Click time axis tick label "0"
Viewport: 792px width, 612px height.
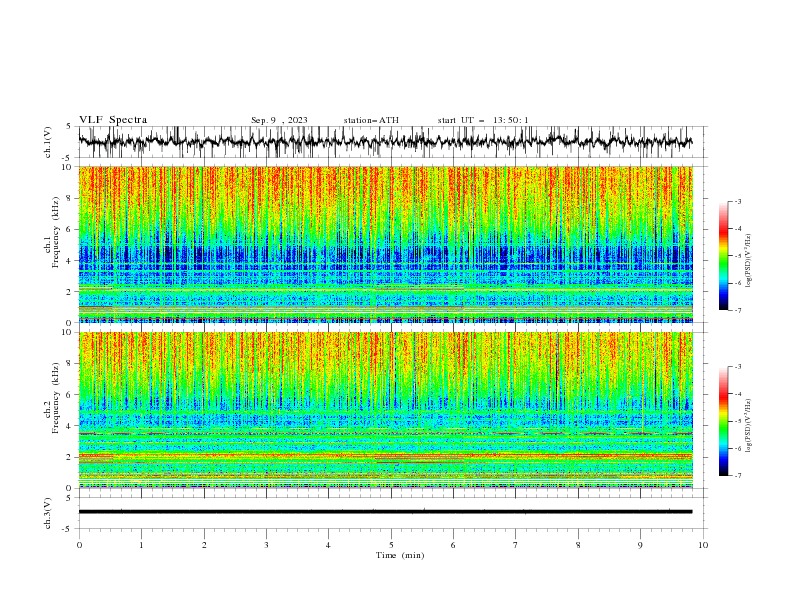coord(79,545)
